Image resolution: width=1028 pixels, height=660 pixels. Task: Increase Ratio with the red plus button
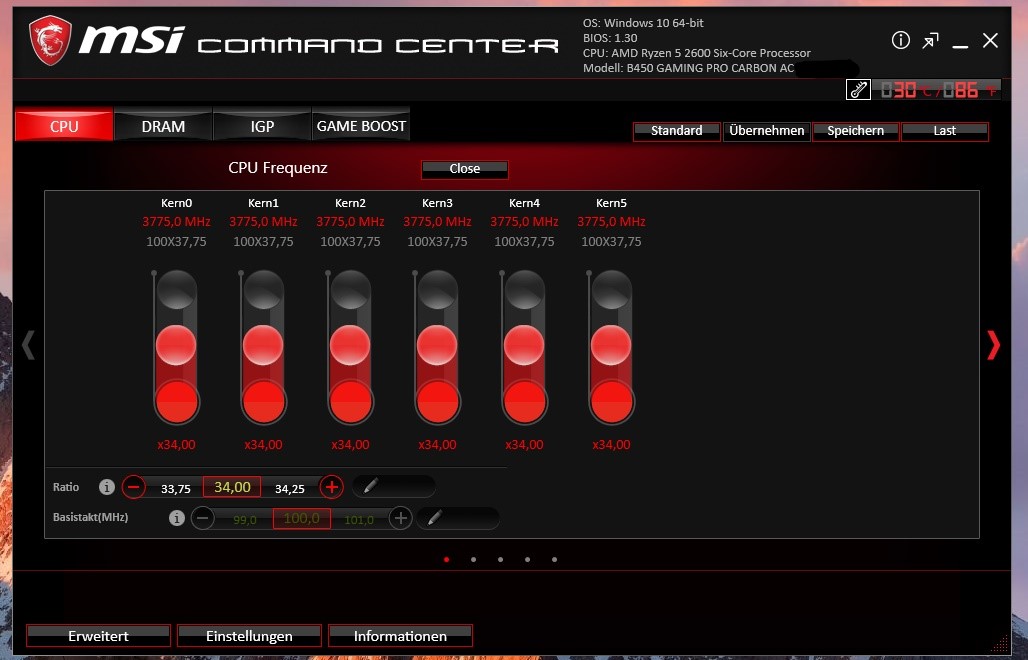click(x=332, y=487)
